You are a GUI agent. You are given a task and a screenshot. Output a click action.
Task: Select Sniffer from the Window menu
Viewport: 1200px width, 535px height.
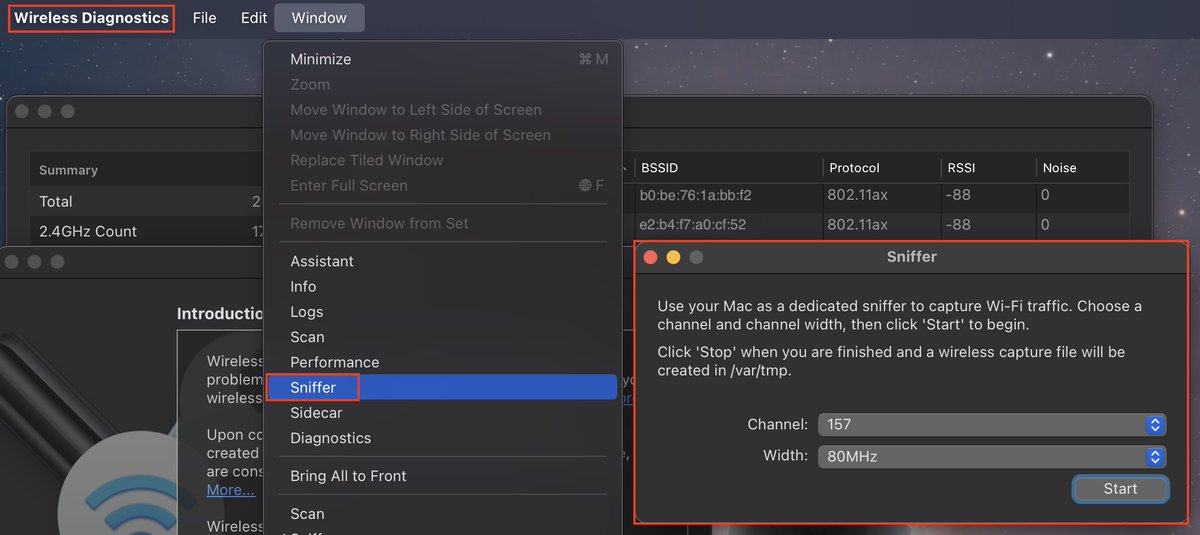443,387
